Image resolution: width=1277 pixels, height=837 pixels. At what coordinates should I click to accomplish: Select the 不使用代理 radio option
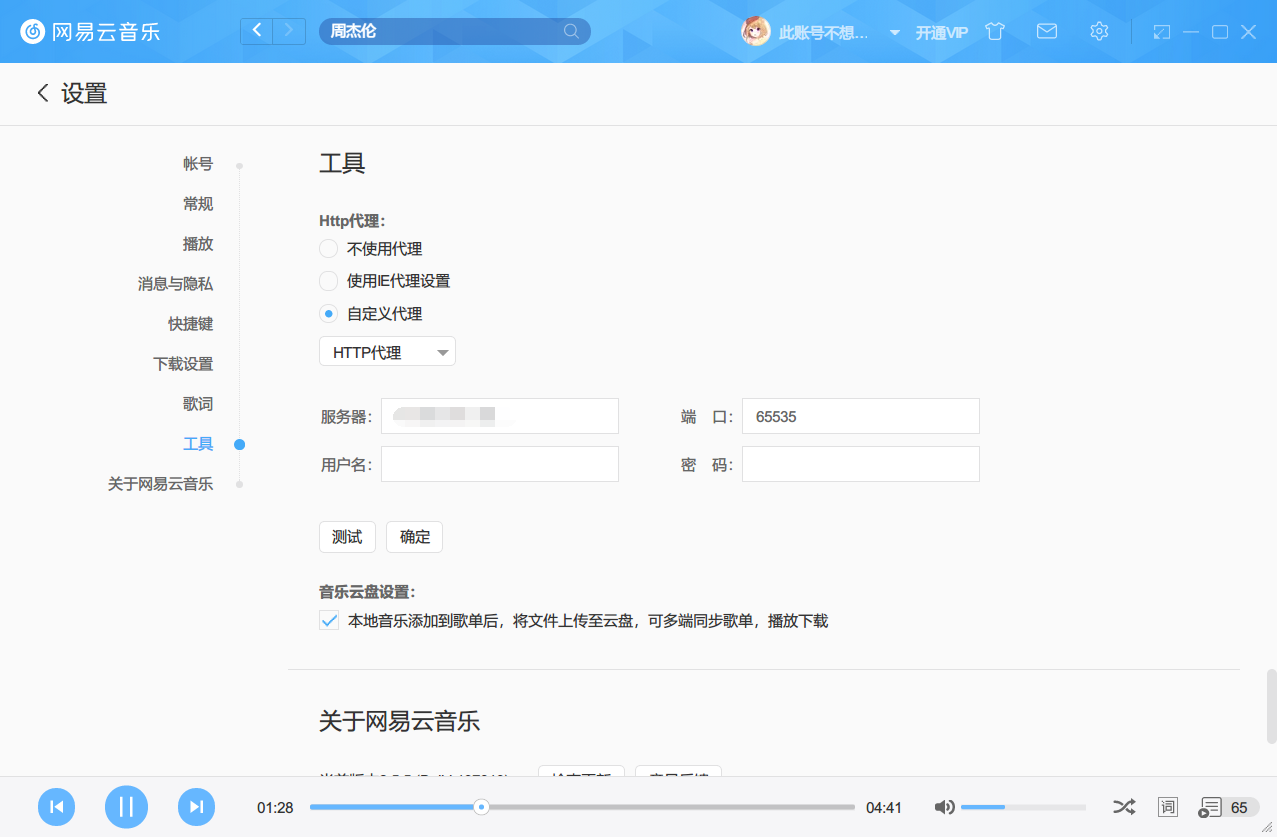(328, 249)
